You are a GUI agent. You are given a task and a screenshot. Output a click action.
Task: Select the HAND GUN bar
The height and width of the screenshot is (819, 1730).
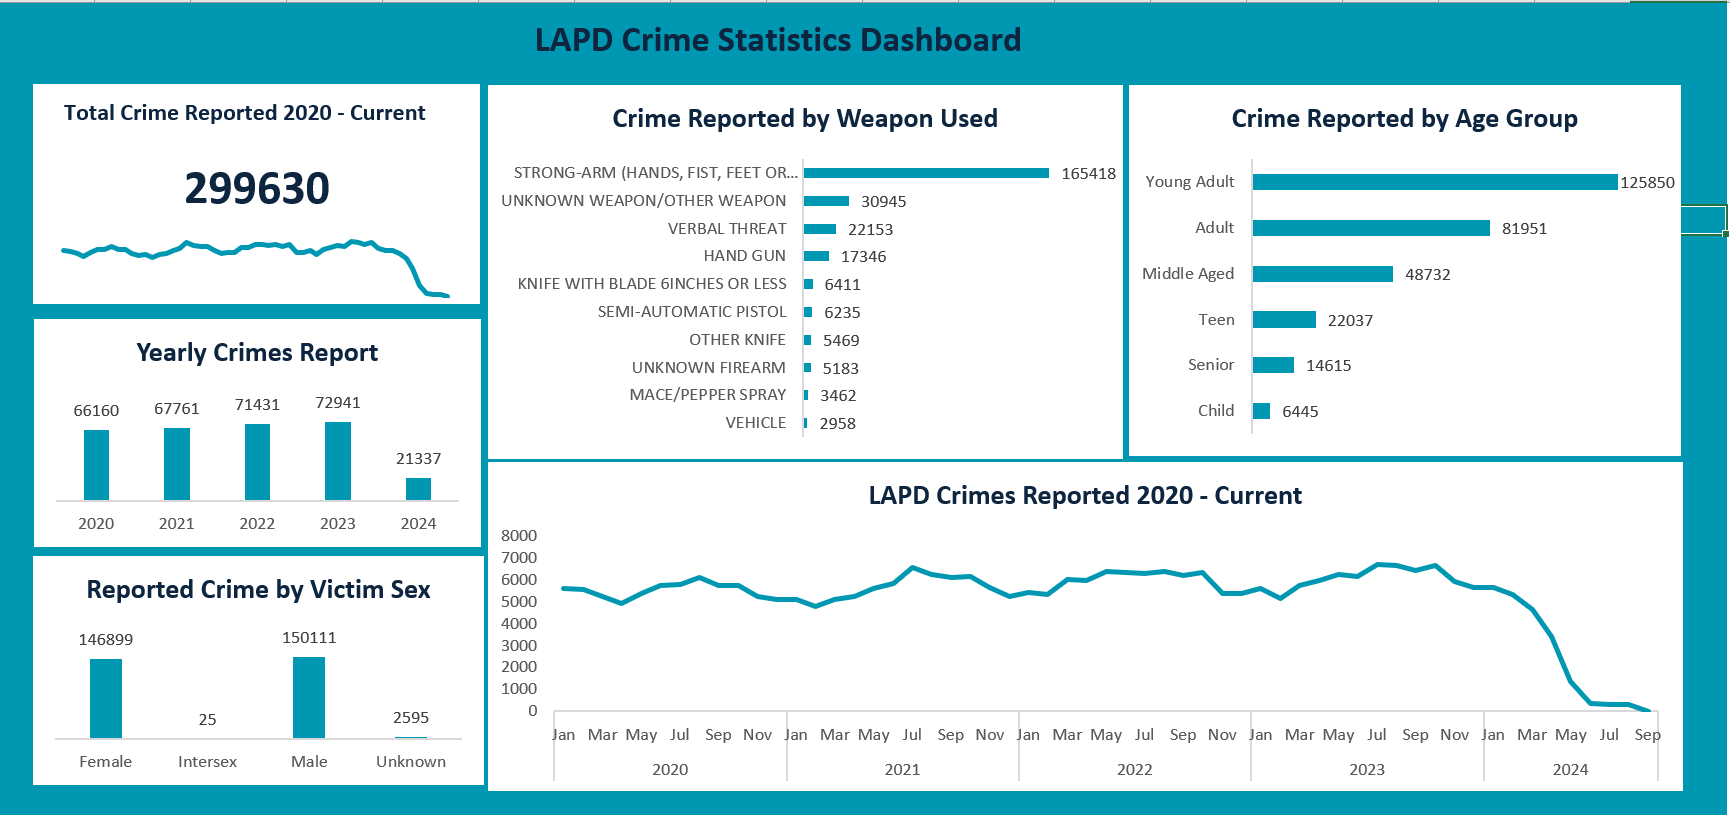[817, 256]
